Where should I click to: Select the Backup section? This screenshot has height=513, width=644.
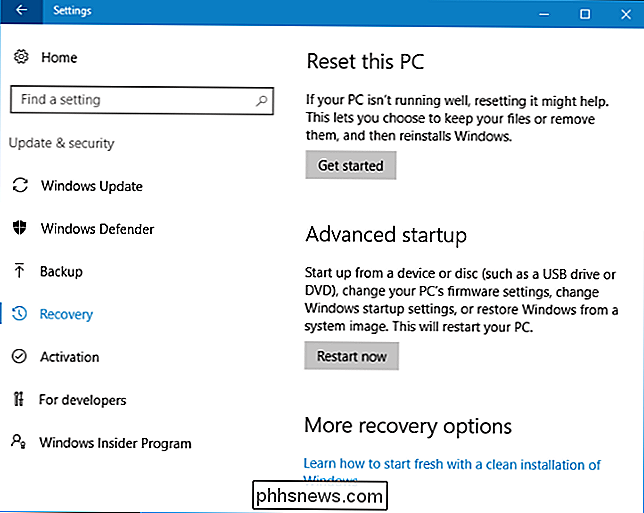[61, 271]
